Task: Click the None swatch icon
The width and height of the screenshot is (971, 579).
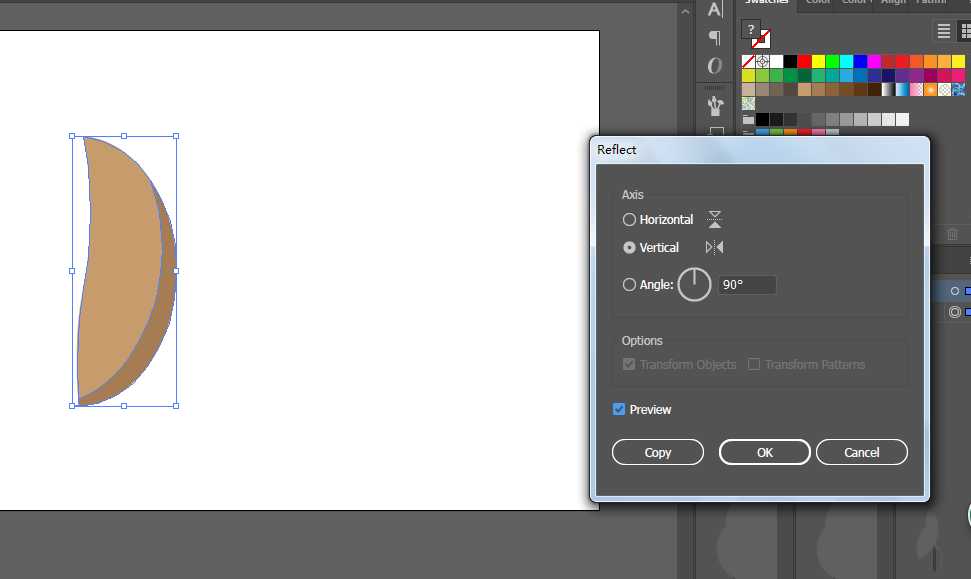Action: click(748, 62)
